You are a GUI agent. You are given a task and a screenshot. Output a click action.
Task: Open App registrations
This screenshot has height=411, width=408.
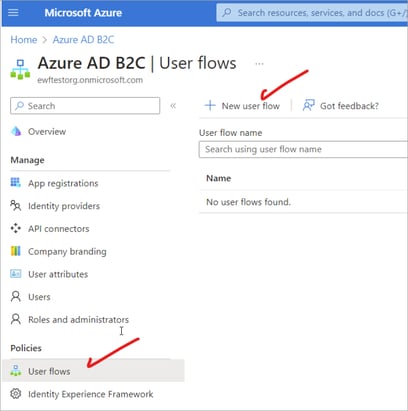[63, 183]
